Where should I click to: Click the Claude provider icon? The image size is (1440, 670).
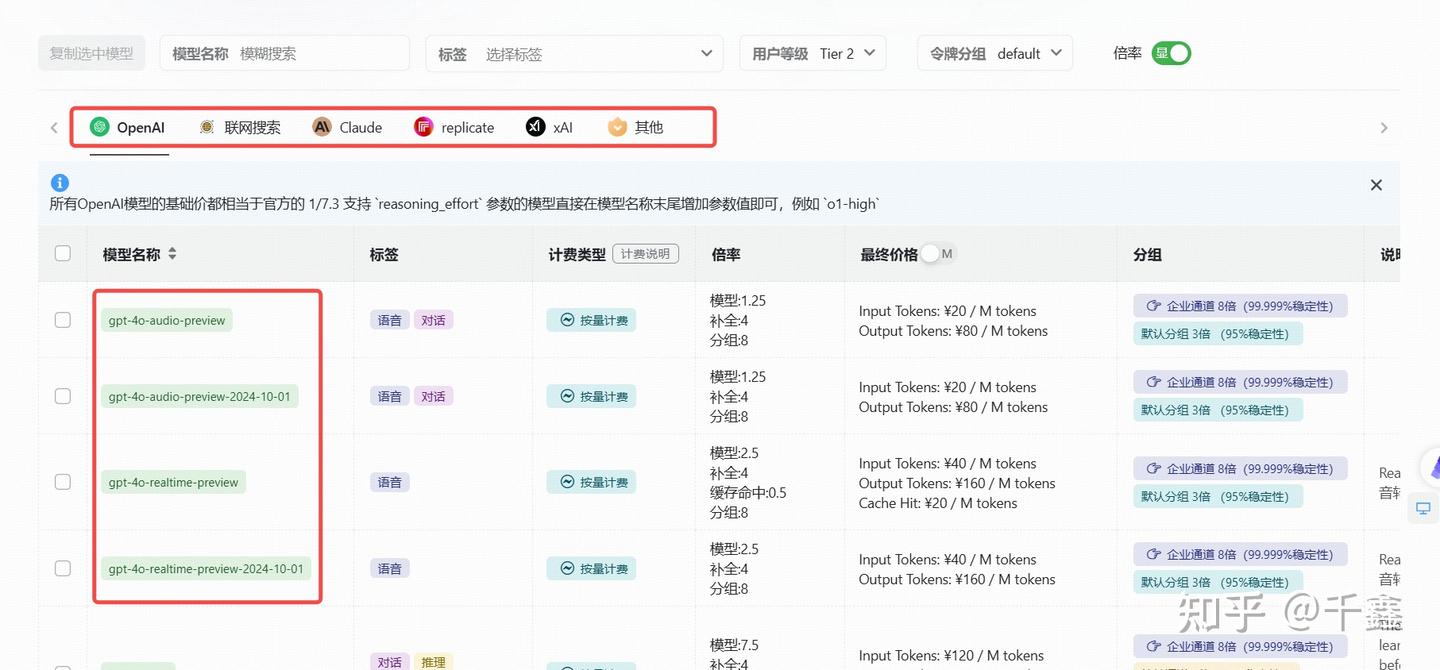point(322,127)
